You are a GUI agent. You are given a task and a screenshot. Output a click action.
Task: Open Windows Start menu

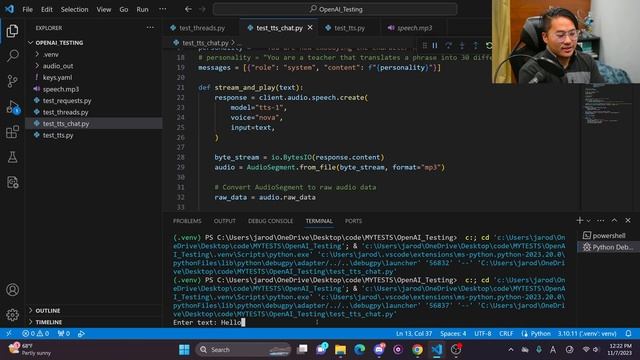(184, 349)
